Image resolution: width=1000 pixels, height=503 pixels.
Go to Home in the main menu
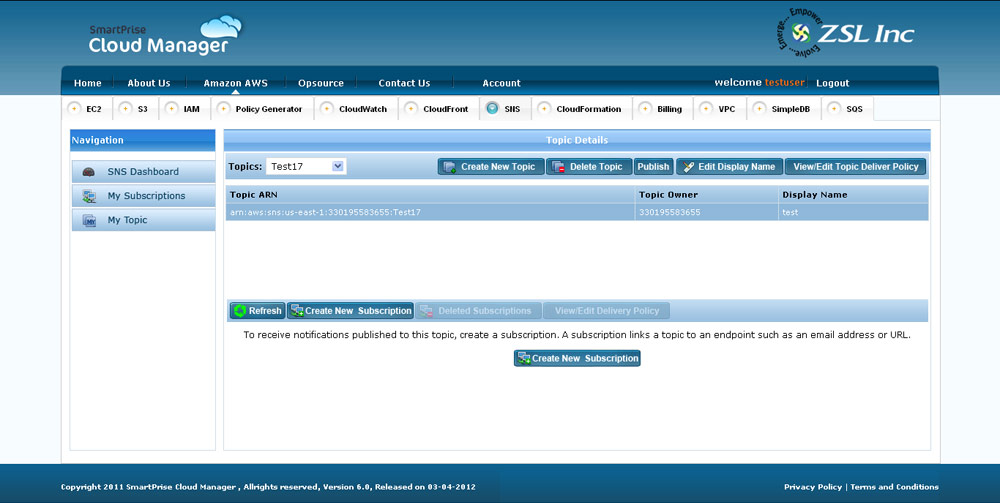pos(87,83)
